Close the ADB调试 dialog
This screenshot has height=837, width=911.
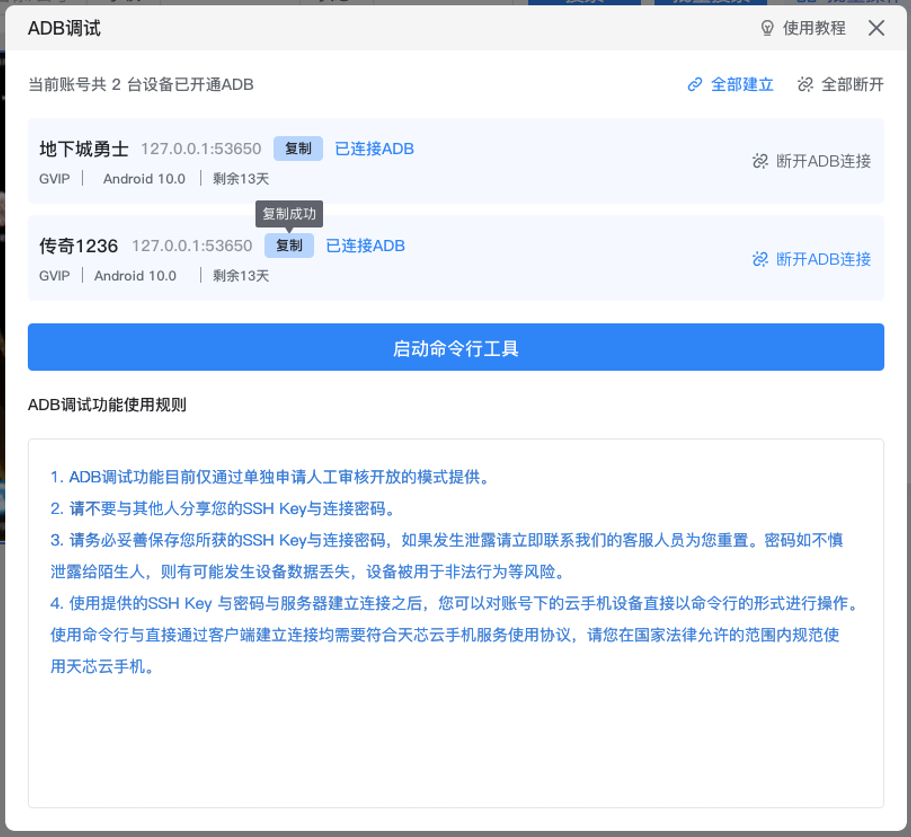tap(876, 28)
